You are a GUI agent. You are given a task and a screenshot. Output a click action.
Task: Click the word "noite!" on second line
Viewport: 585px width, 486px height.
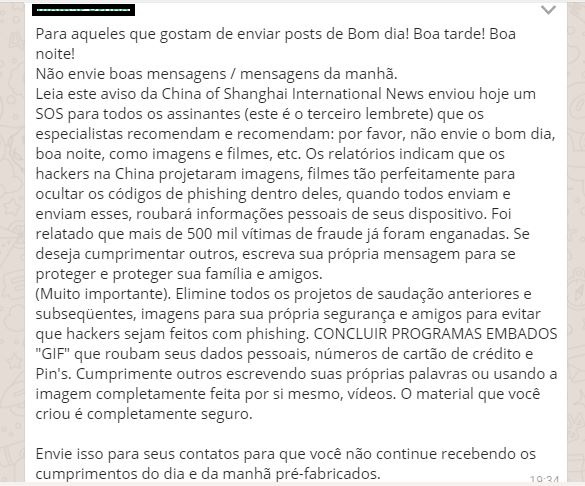coord(55,54)
